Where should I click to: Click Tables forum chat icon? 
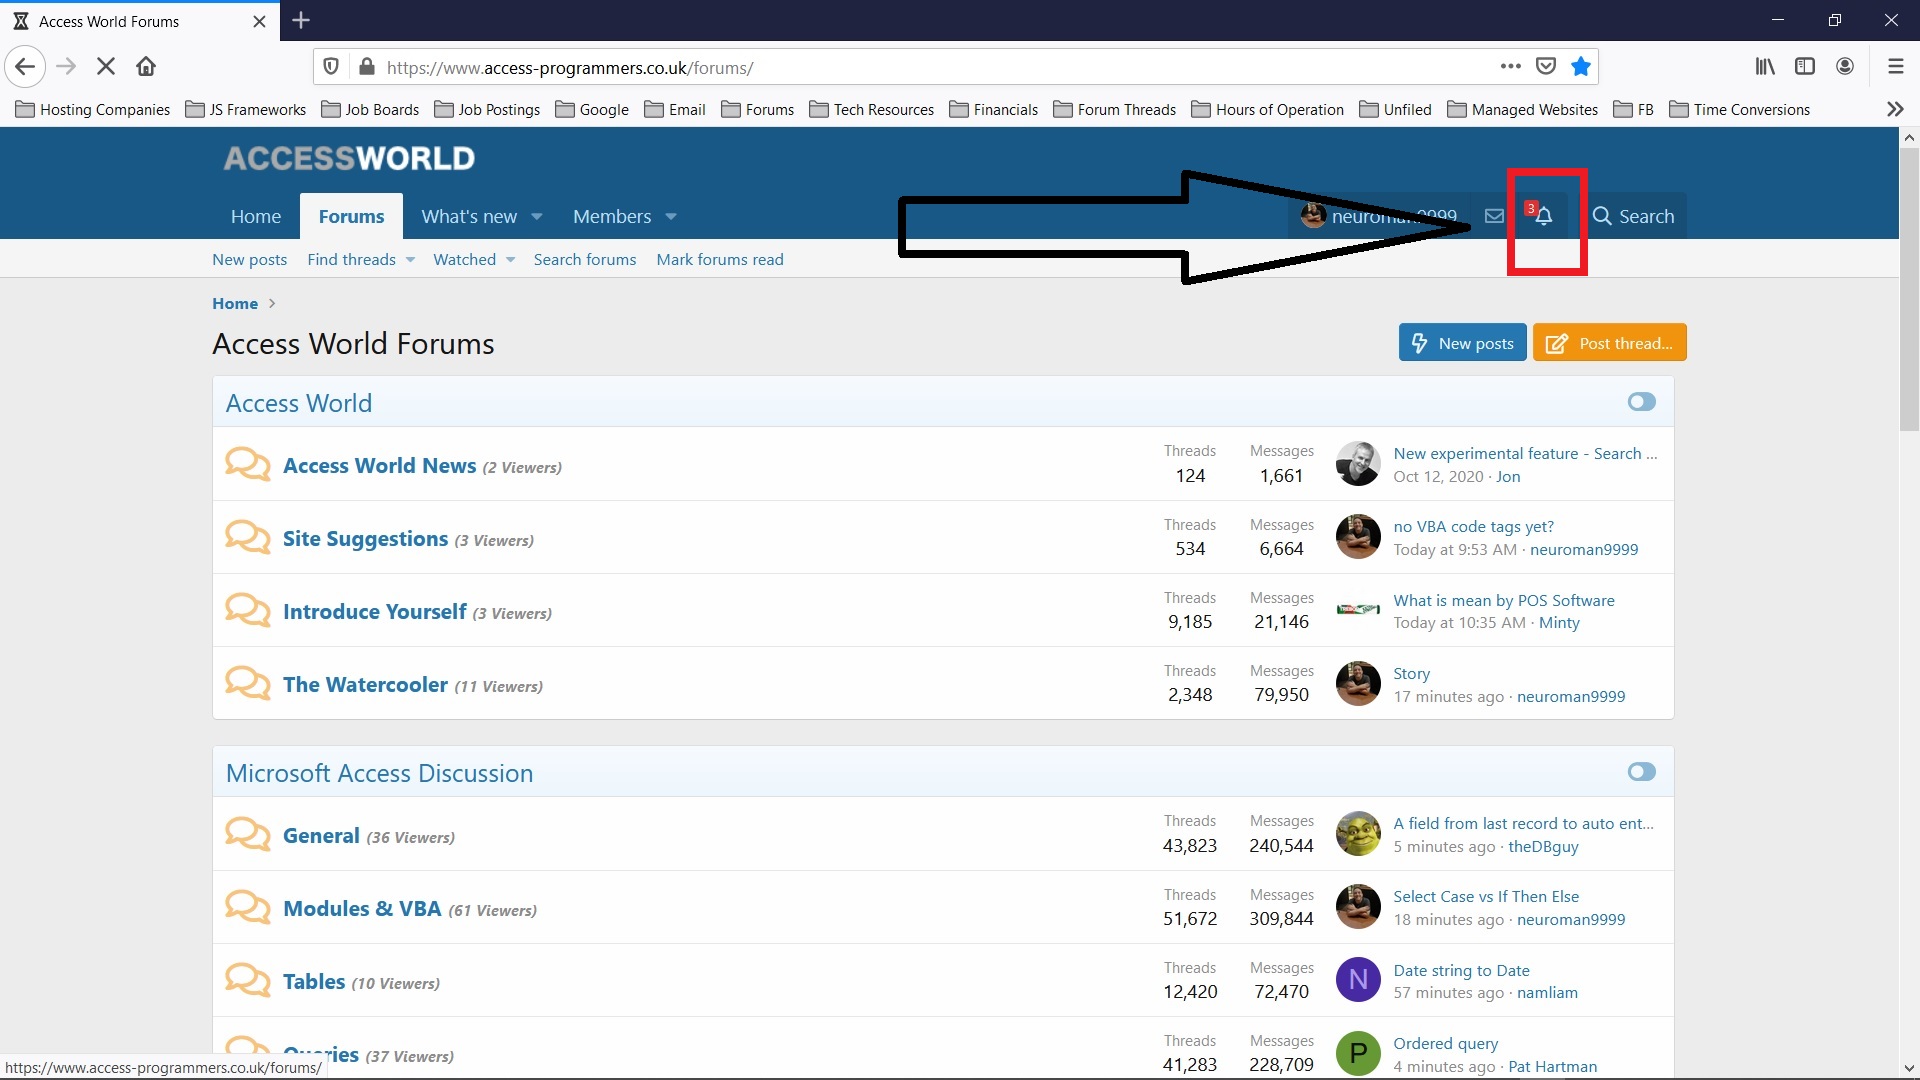[x=247, y=980]
